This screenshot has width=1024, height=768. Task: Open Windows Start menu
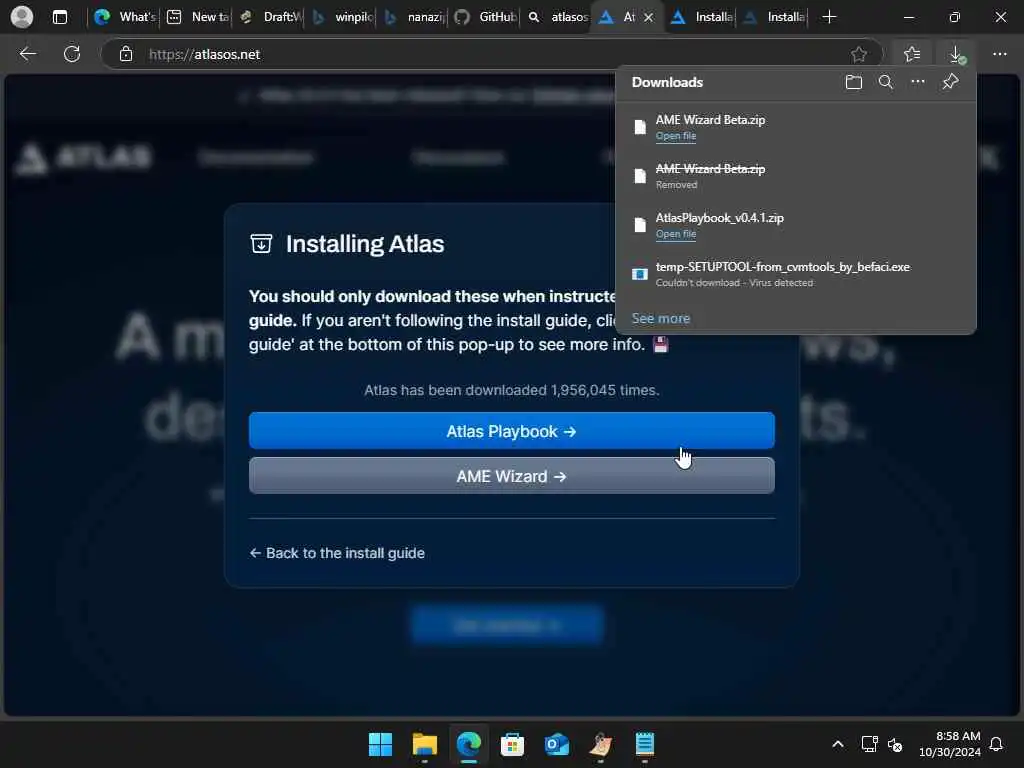pyautogui.click(x=380, y=744)
